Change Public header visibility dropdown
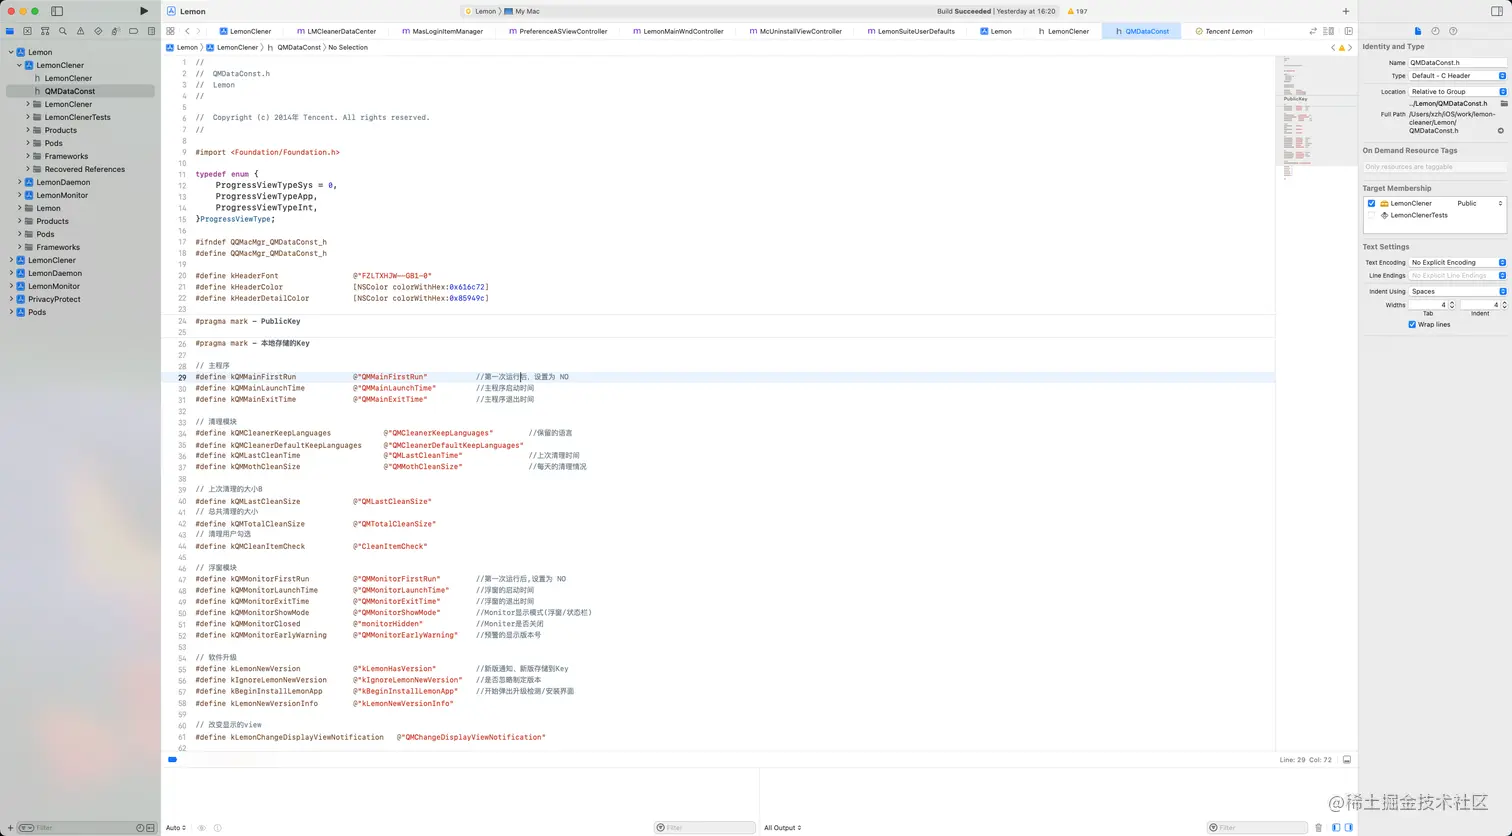1512x836 pixels. click(1479, 203)
